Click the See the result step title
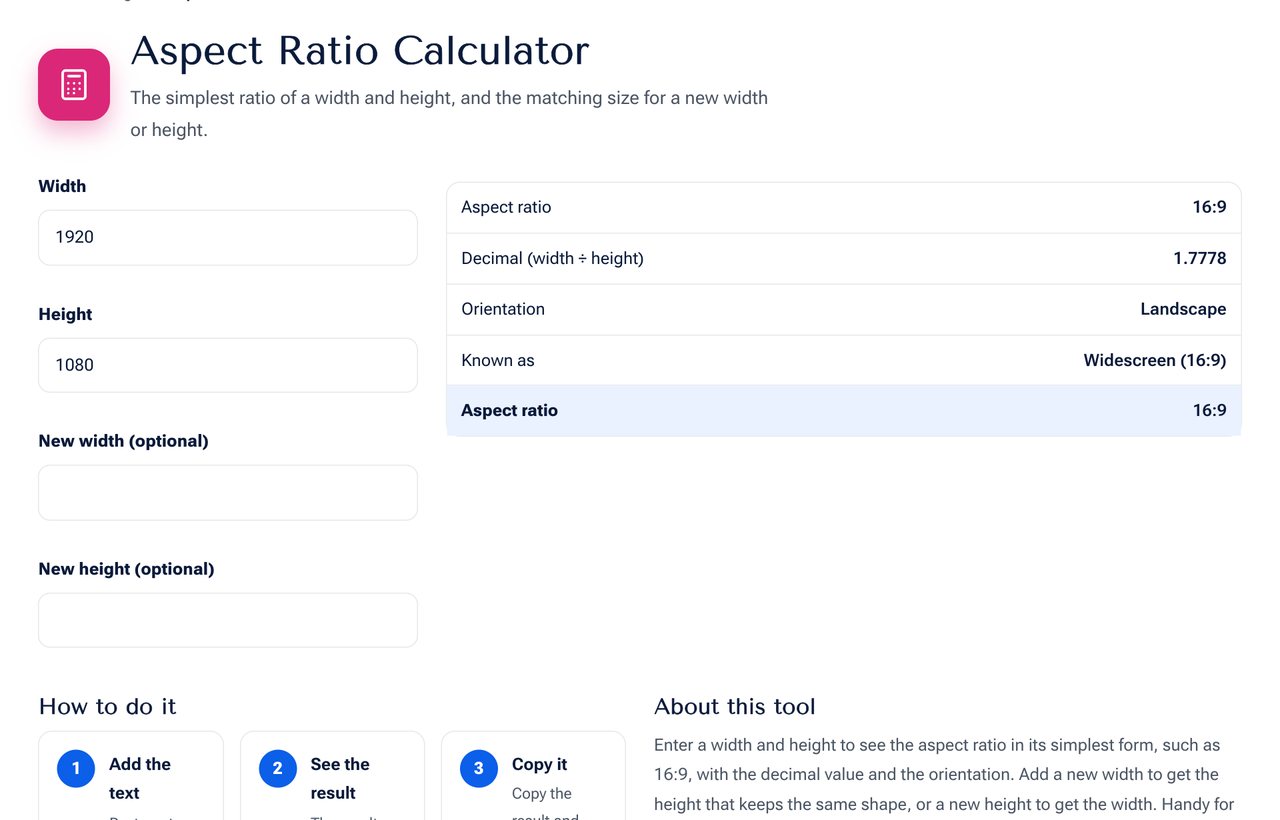Viewport: 1280px width, 820px height. click(340, 778)
